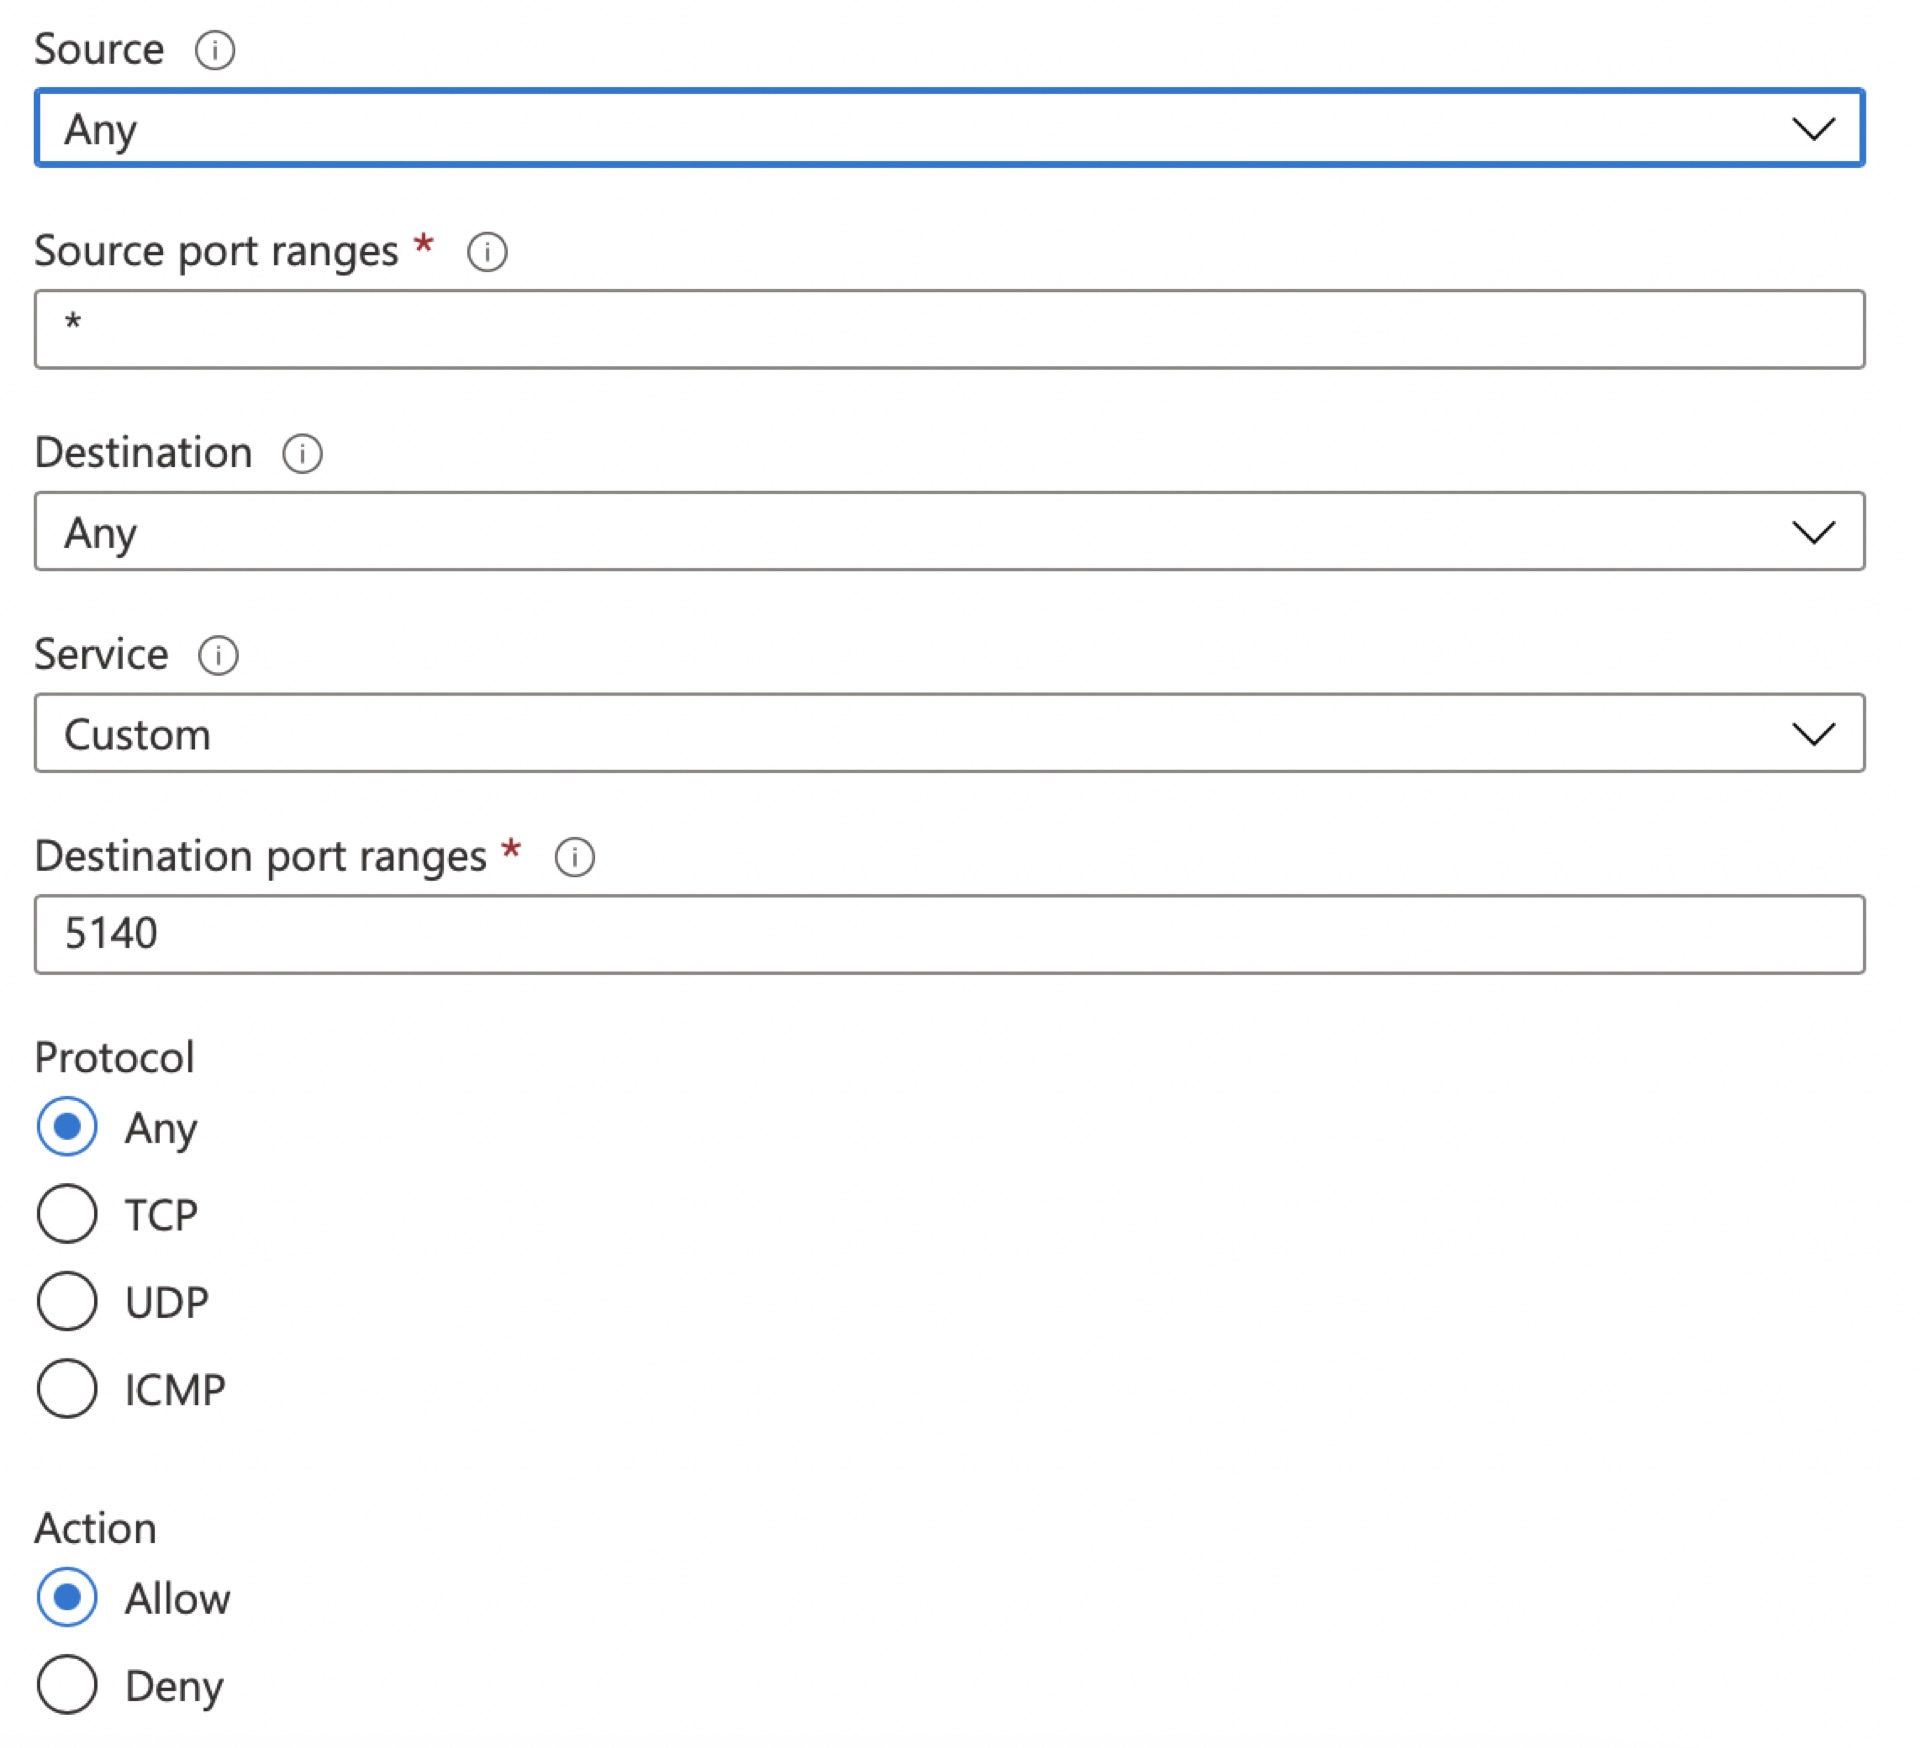Screen dimensions: 1920x1748
Task: Click the chevron on the Service dropdown
Action: pyautogui.click(x=1813, y=734)
